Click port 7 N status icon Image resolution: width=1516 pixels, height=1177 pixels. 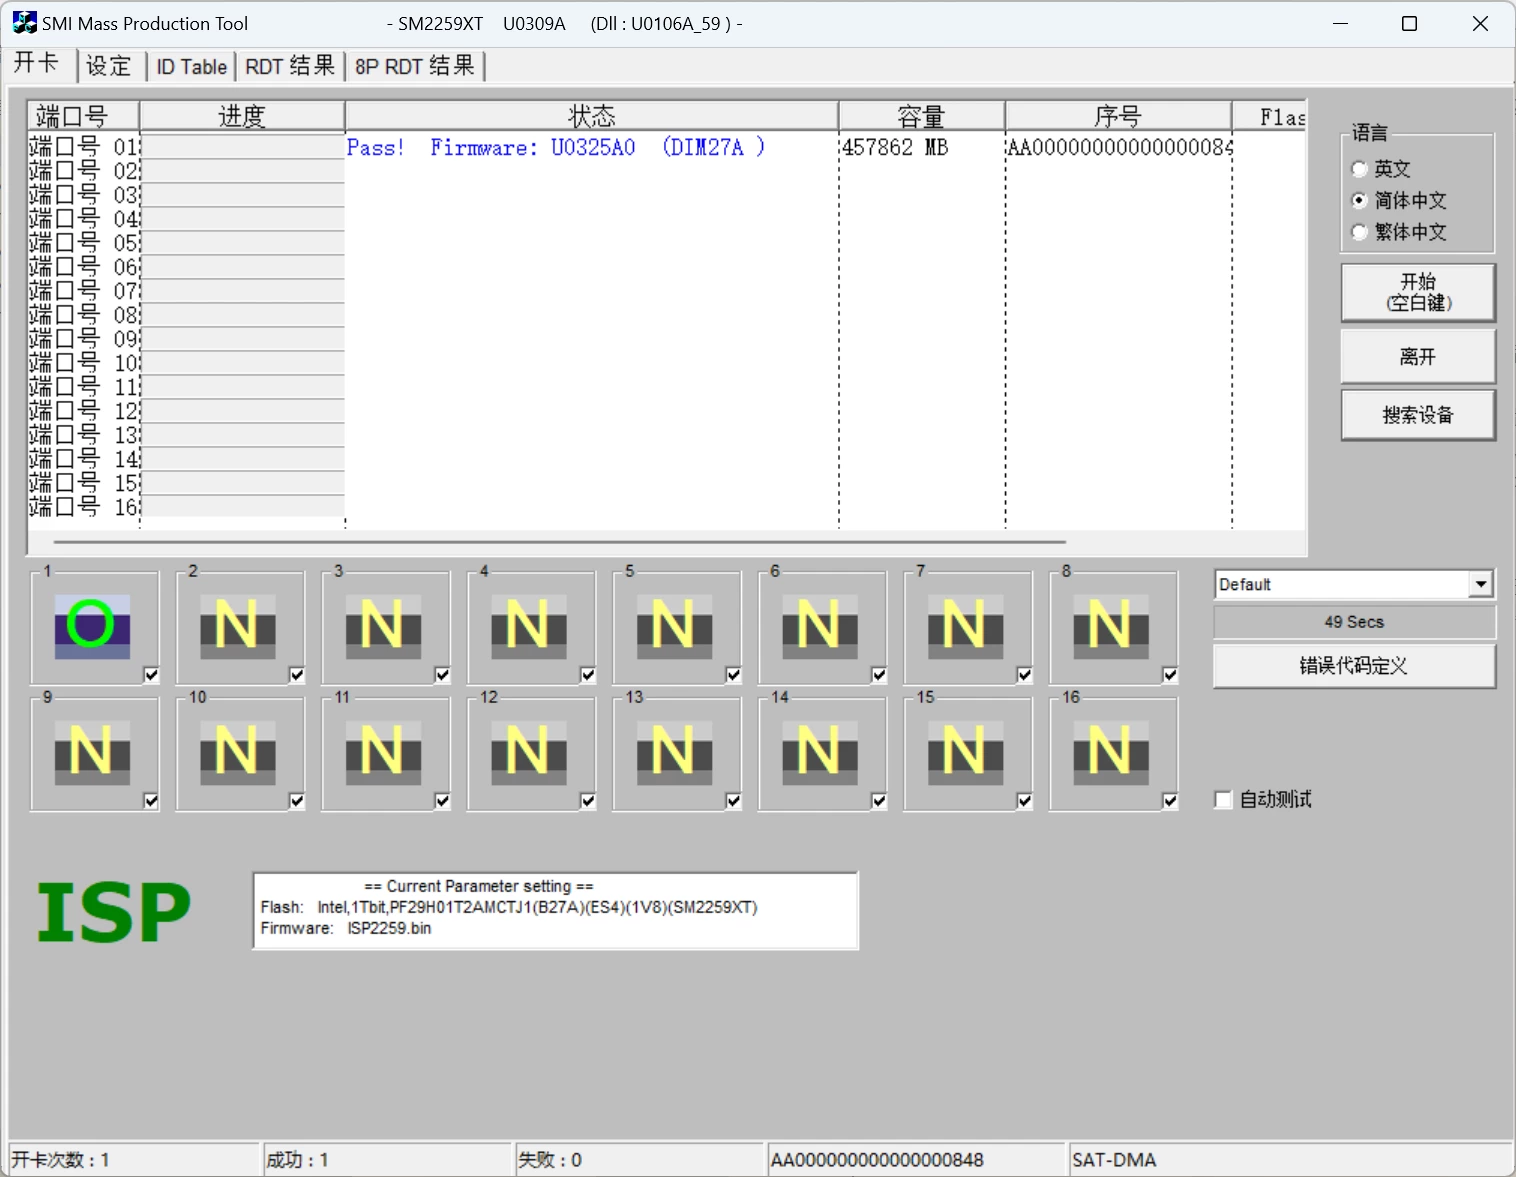965,627
